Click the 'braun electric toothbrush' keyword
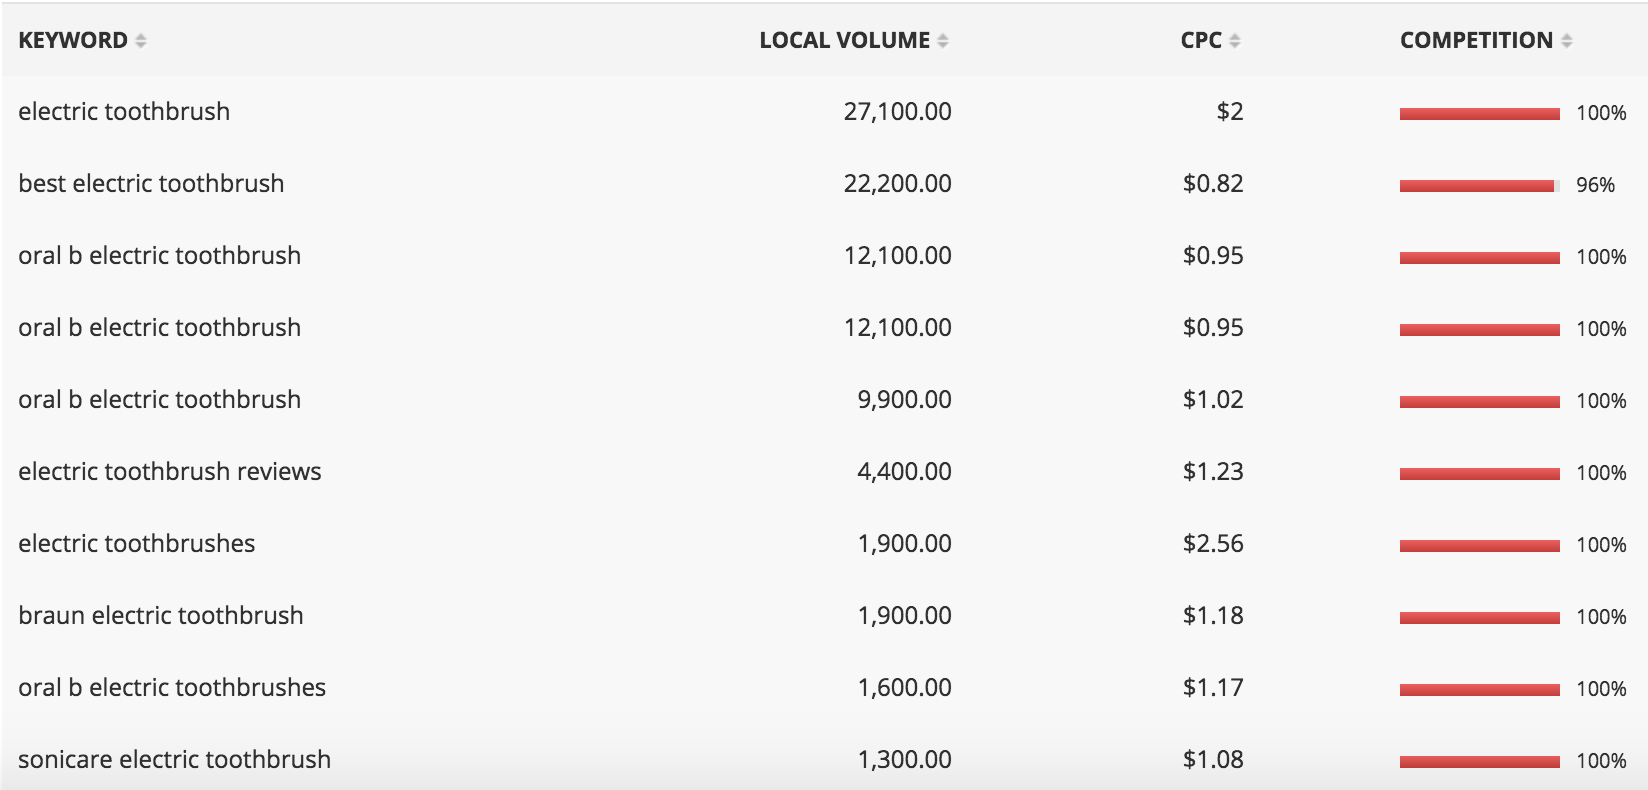This screenshot has height=790, width=1648. [x=161, y=616]
